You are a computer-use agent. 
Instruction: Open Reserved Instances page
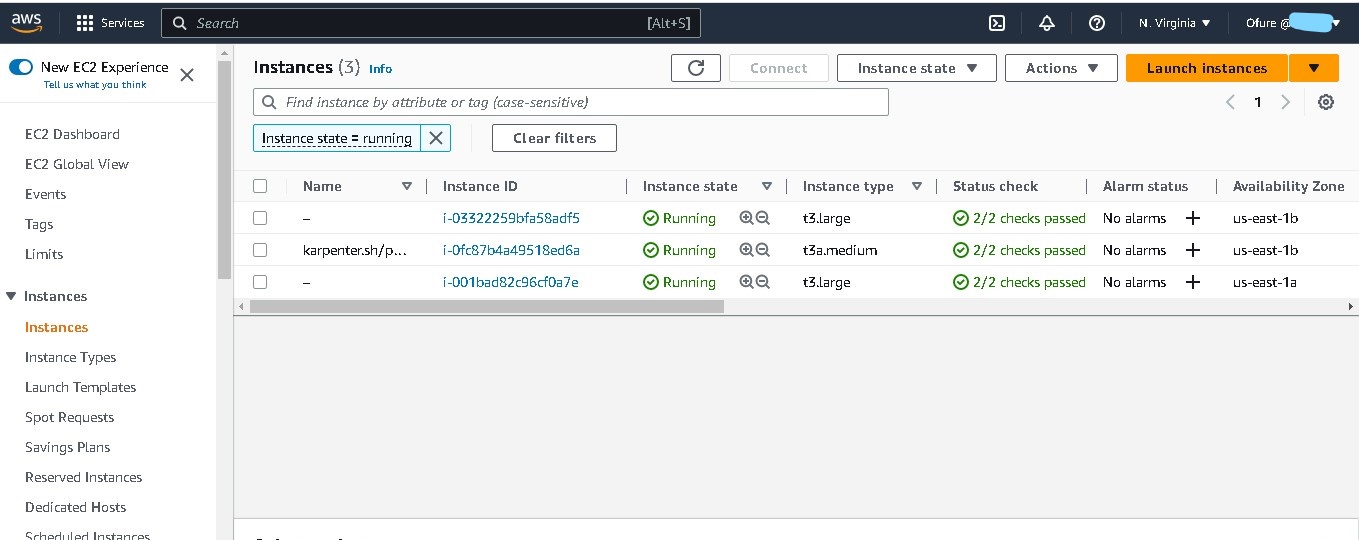[83, 477]
